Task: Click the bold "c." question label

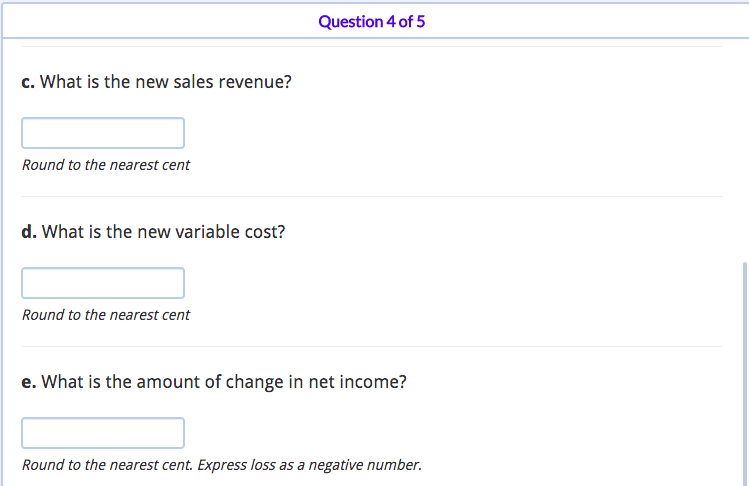Action: pos(28,82)
